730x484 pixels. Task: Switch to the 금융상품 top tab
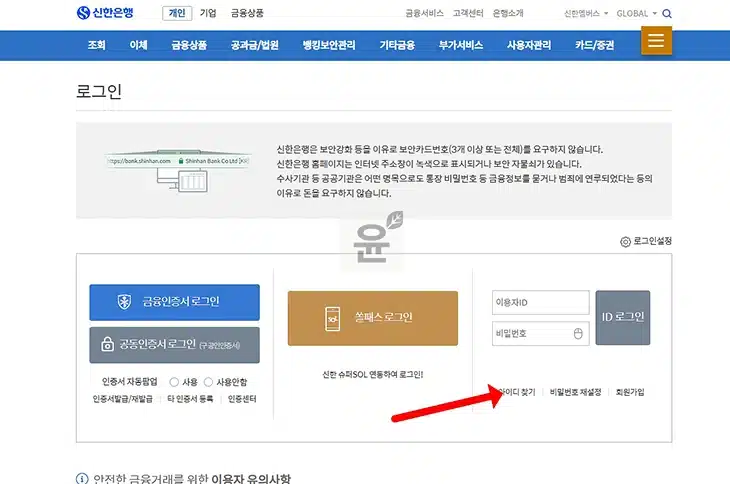coord(247,13)
